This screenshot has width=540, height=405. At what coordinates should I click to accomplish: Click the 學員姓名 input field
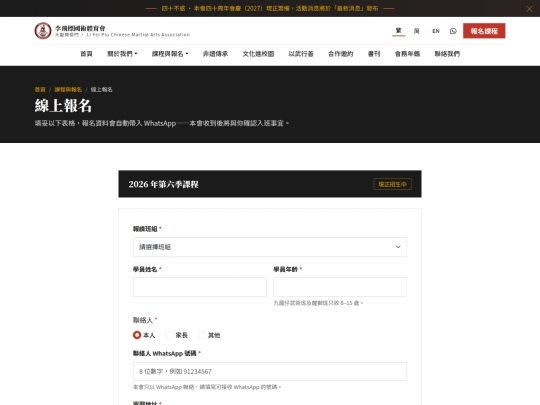click(x=200, y=287)
